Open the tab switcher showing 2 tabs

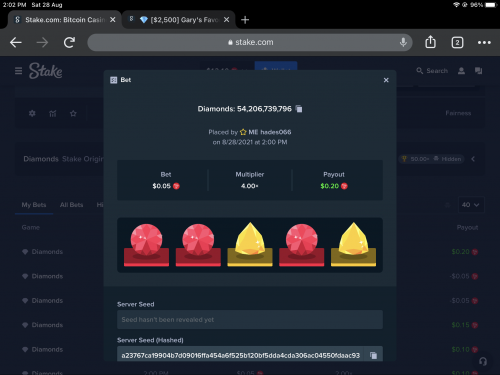point(457,42)
